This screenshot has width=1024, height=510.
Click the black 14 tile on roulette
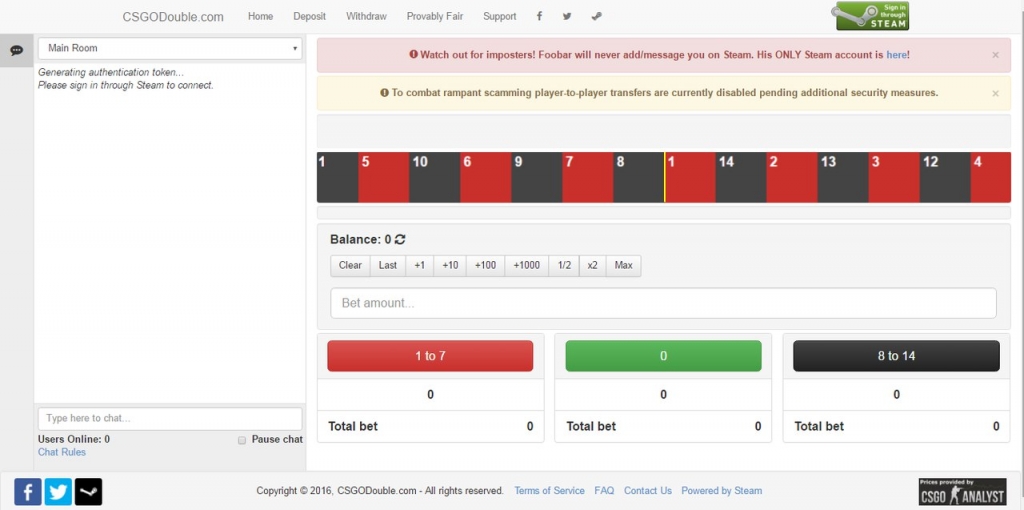tap(741, 178)
